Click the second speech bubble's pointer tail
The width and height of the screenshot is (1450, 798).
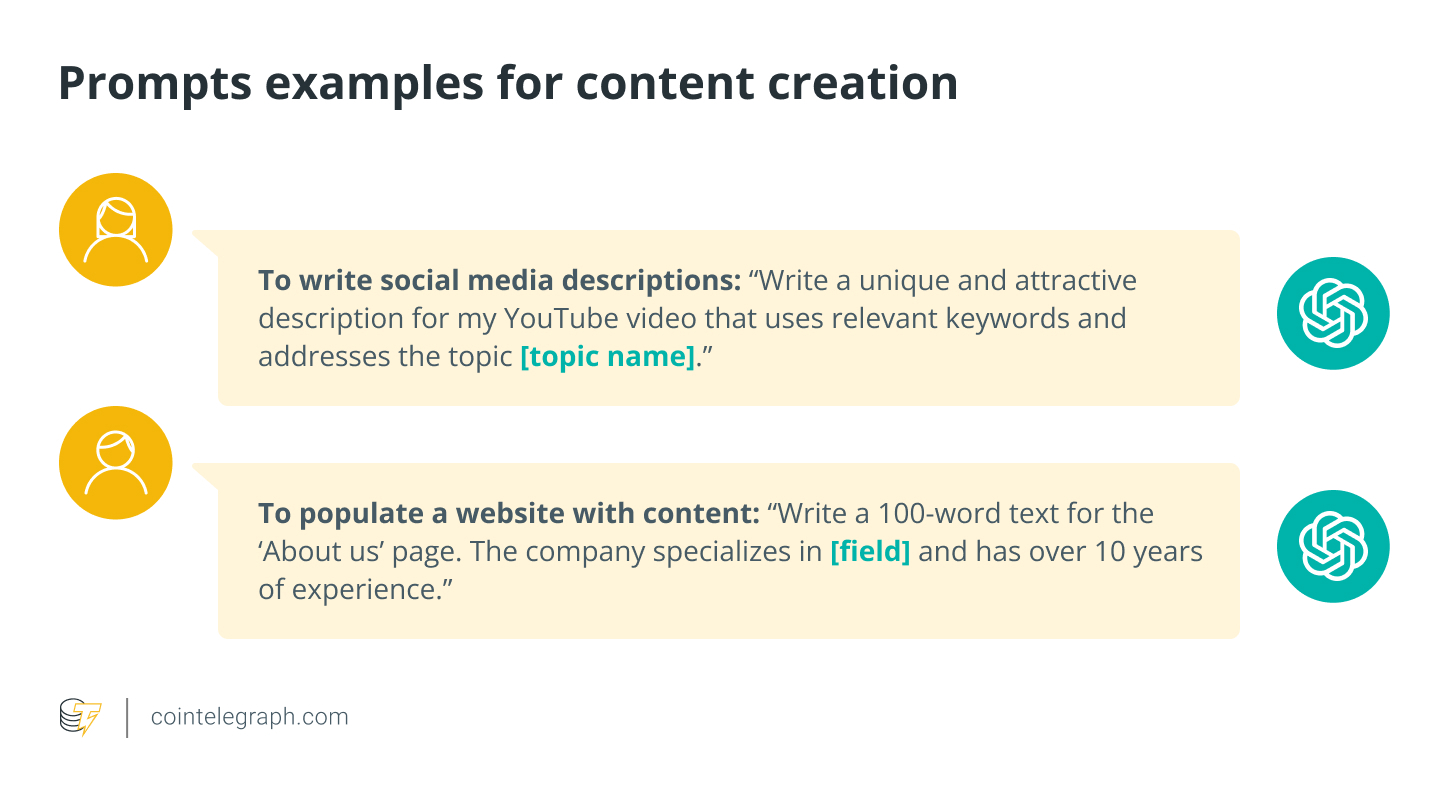204,476
